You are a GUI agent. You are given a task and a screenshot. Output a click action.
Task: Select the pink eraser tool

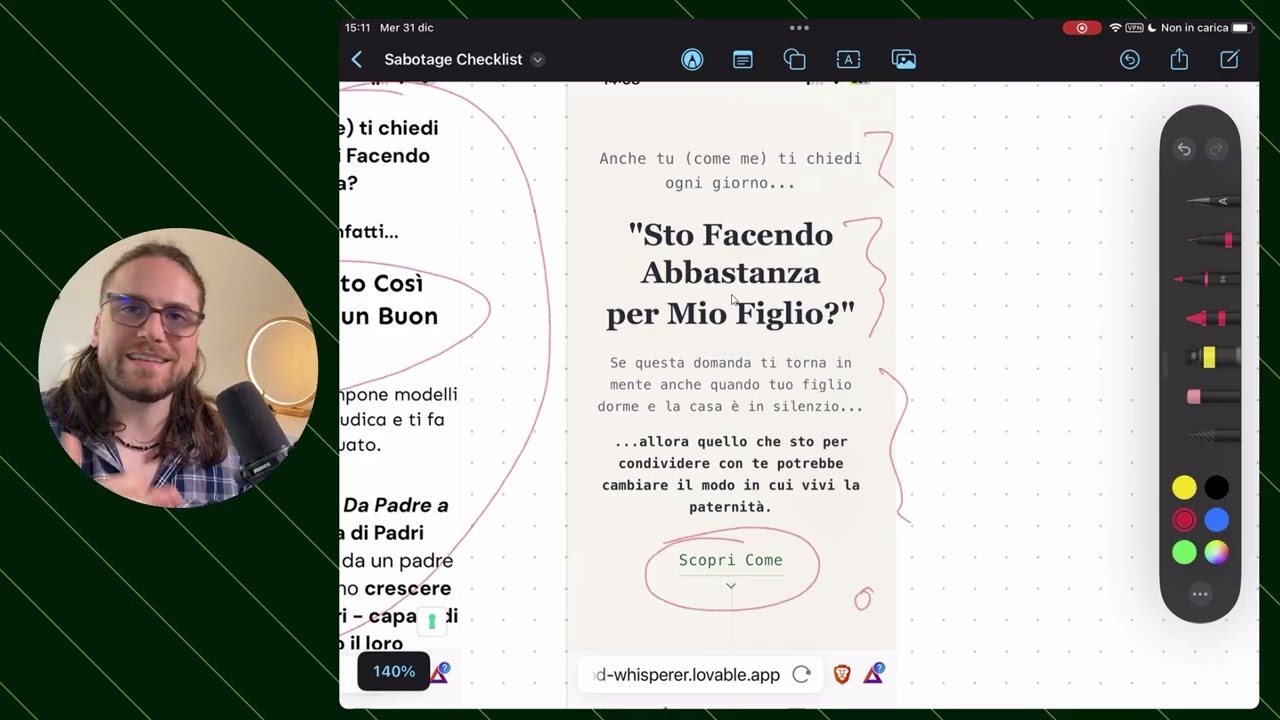point(1213,397)
